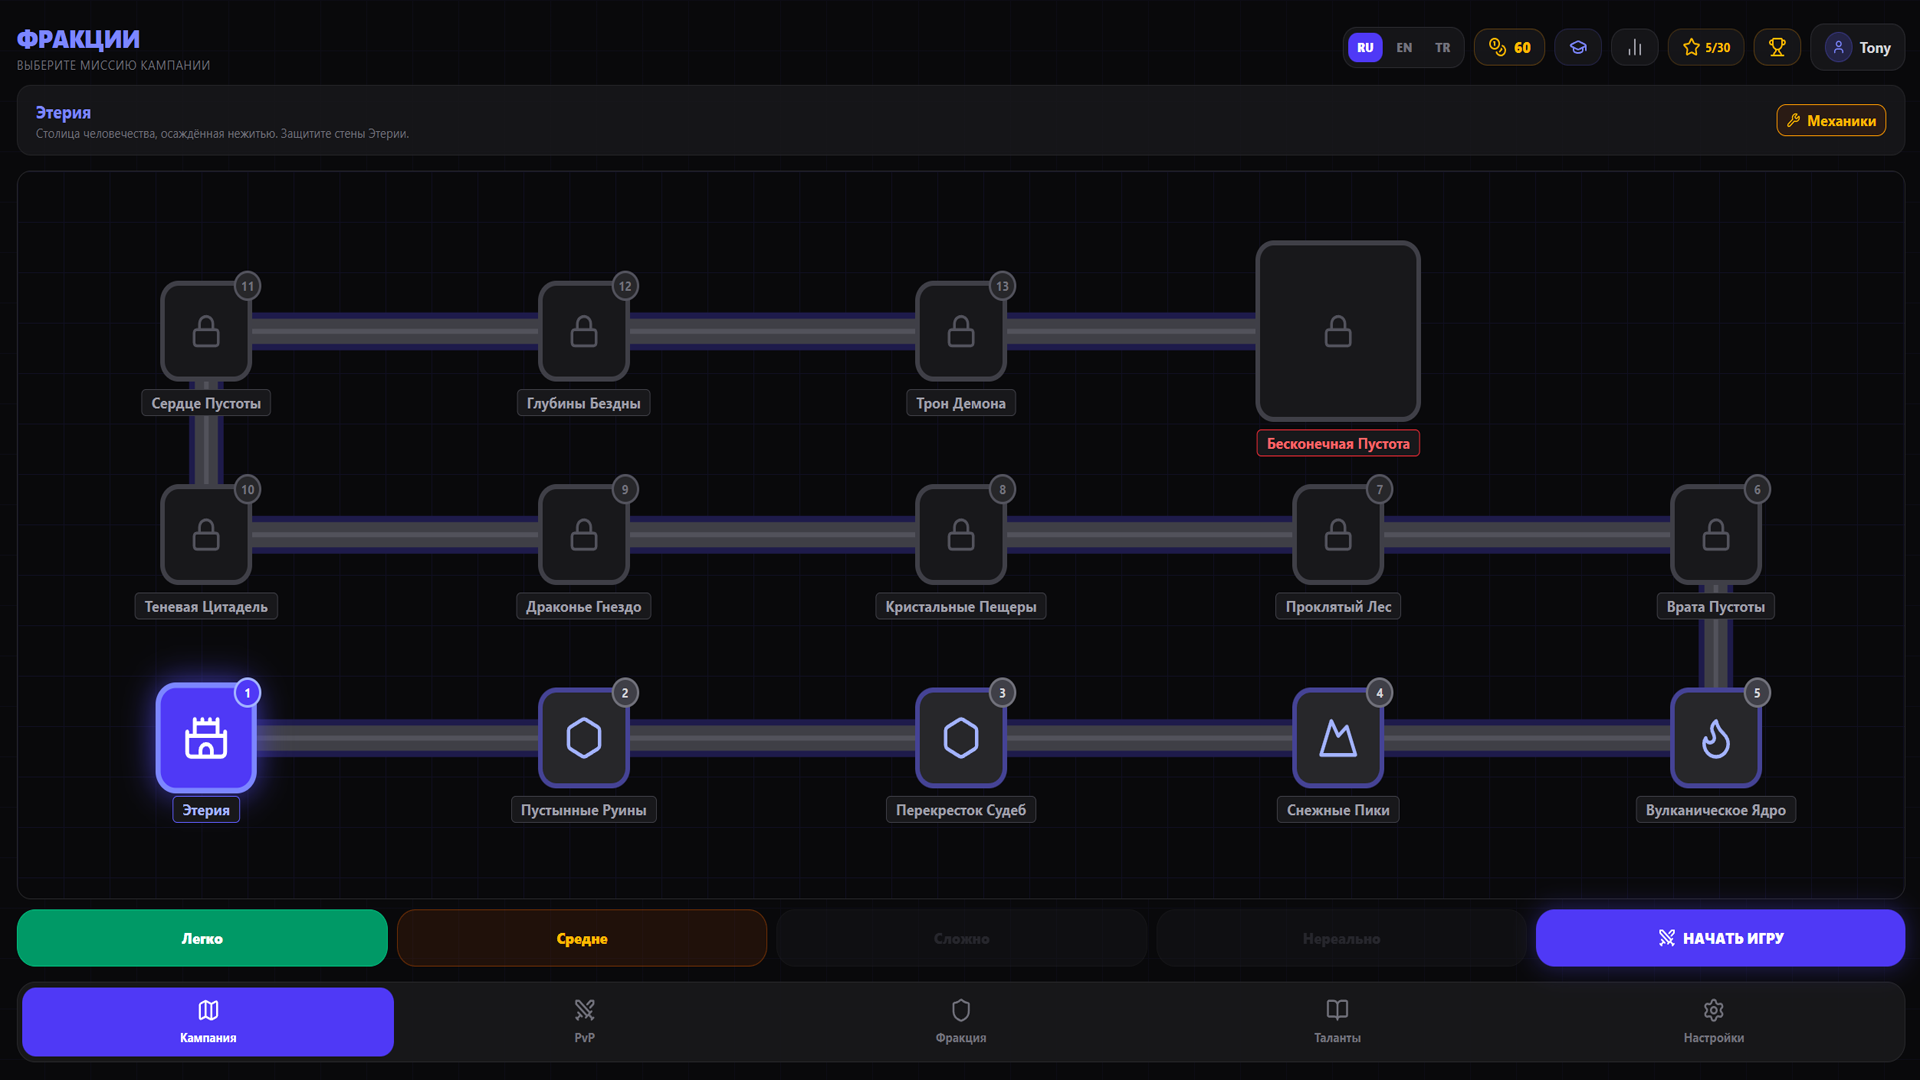Open the Таланты tab

click(x=1337, y=1021)
